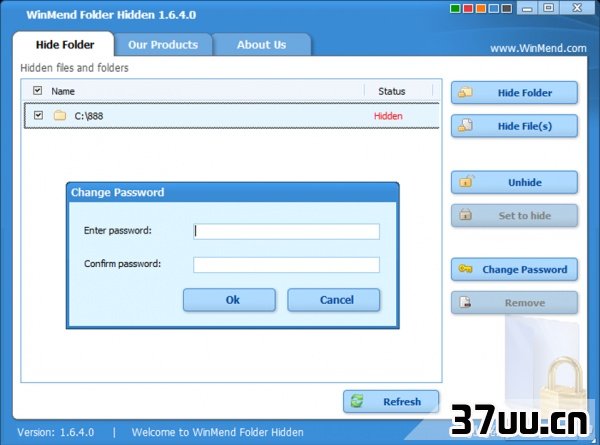
Task: Click the file icon on Hide File(s) button
Action: 465,125
